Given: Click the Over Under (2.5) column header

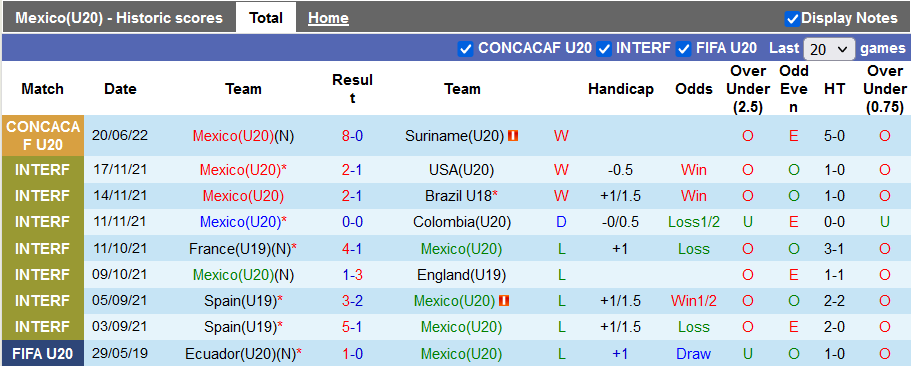Looking at the screenshot, I should 747,89.
